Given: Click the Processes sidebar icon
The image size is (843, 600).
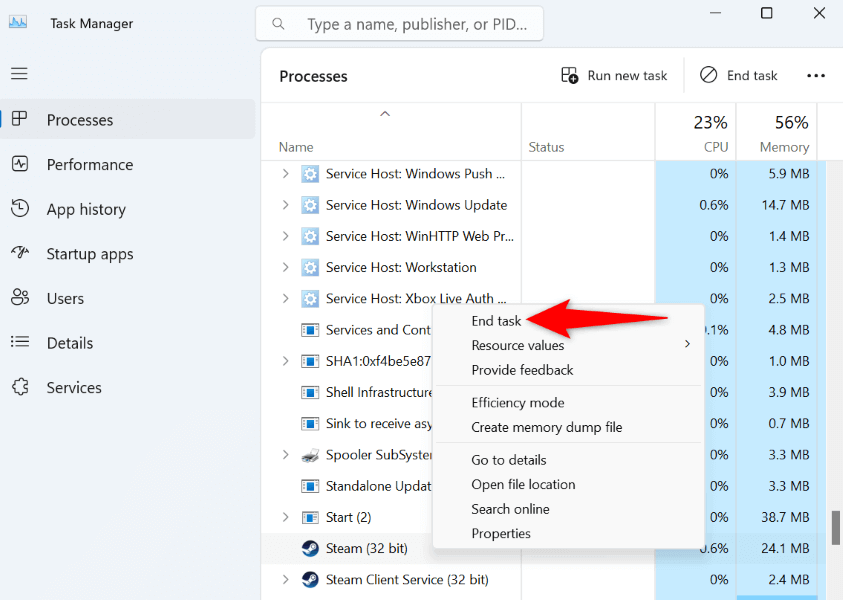Looking at the screenshot, I should pos(19,119).
